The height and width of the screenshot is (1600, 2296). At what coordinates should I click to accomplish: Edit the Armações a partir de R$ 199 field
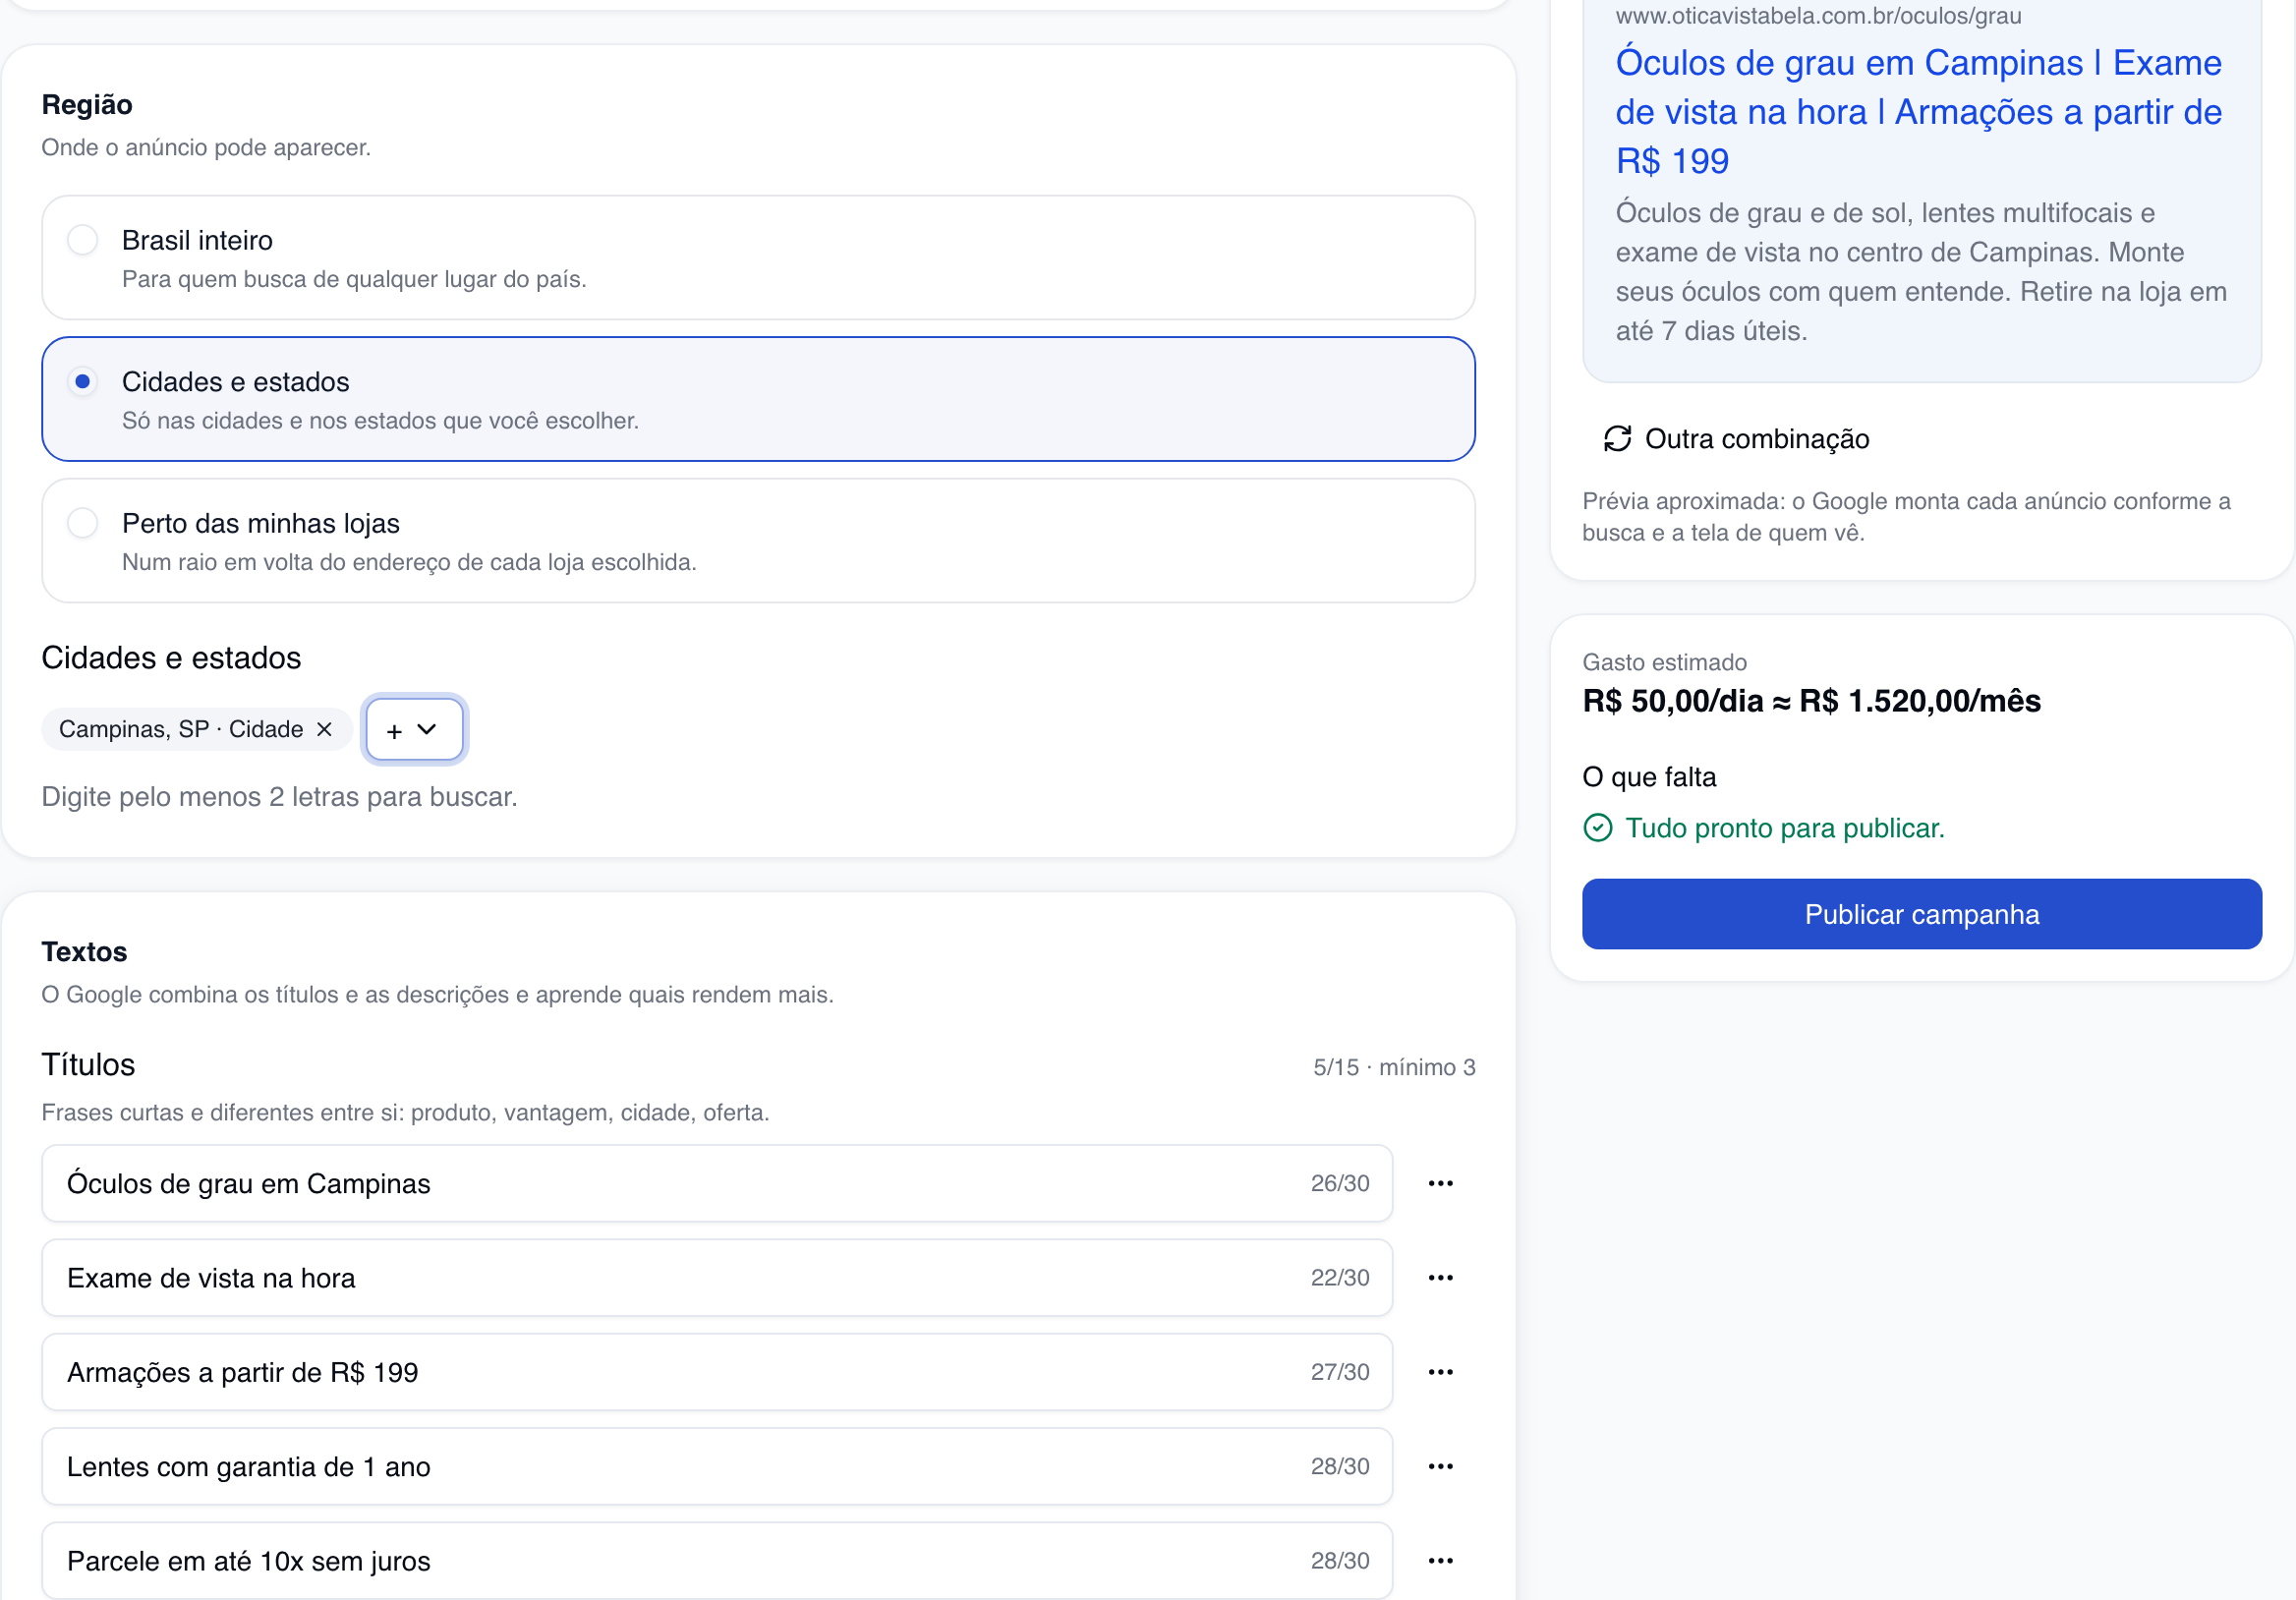(x=717, y=1372)
